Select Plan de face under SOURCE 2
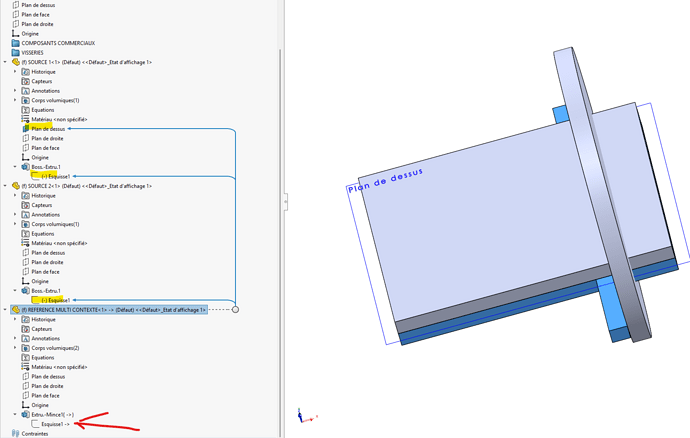The height and width of the screenshot is (438, 690). point(45,272)
